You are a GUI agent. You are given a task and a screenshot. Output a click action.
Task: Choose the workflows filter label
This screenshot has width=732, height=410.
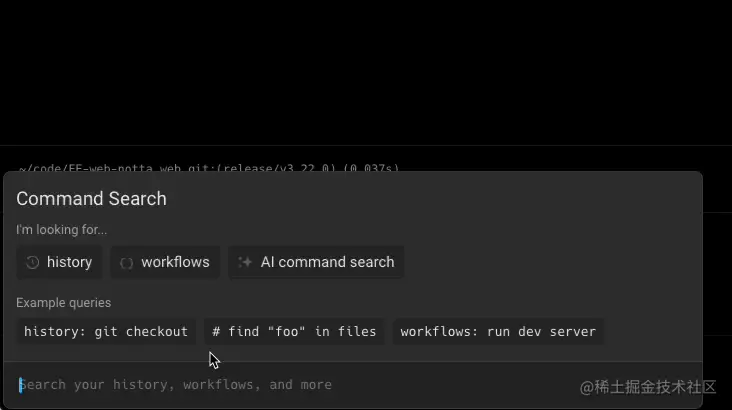click(175, 262)
